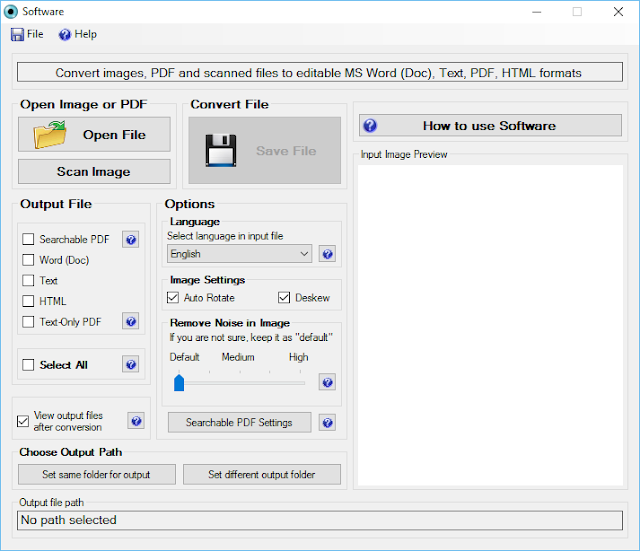Click the Input Image Preview area
This screenshot has width=640, height=551.
490,325
